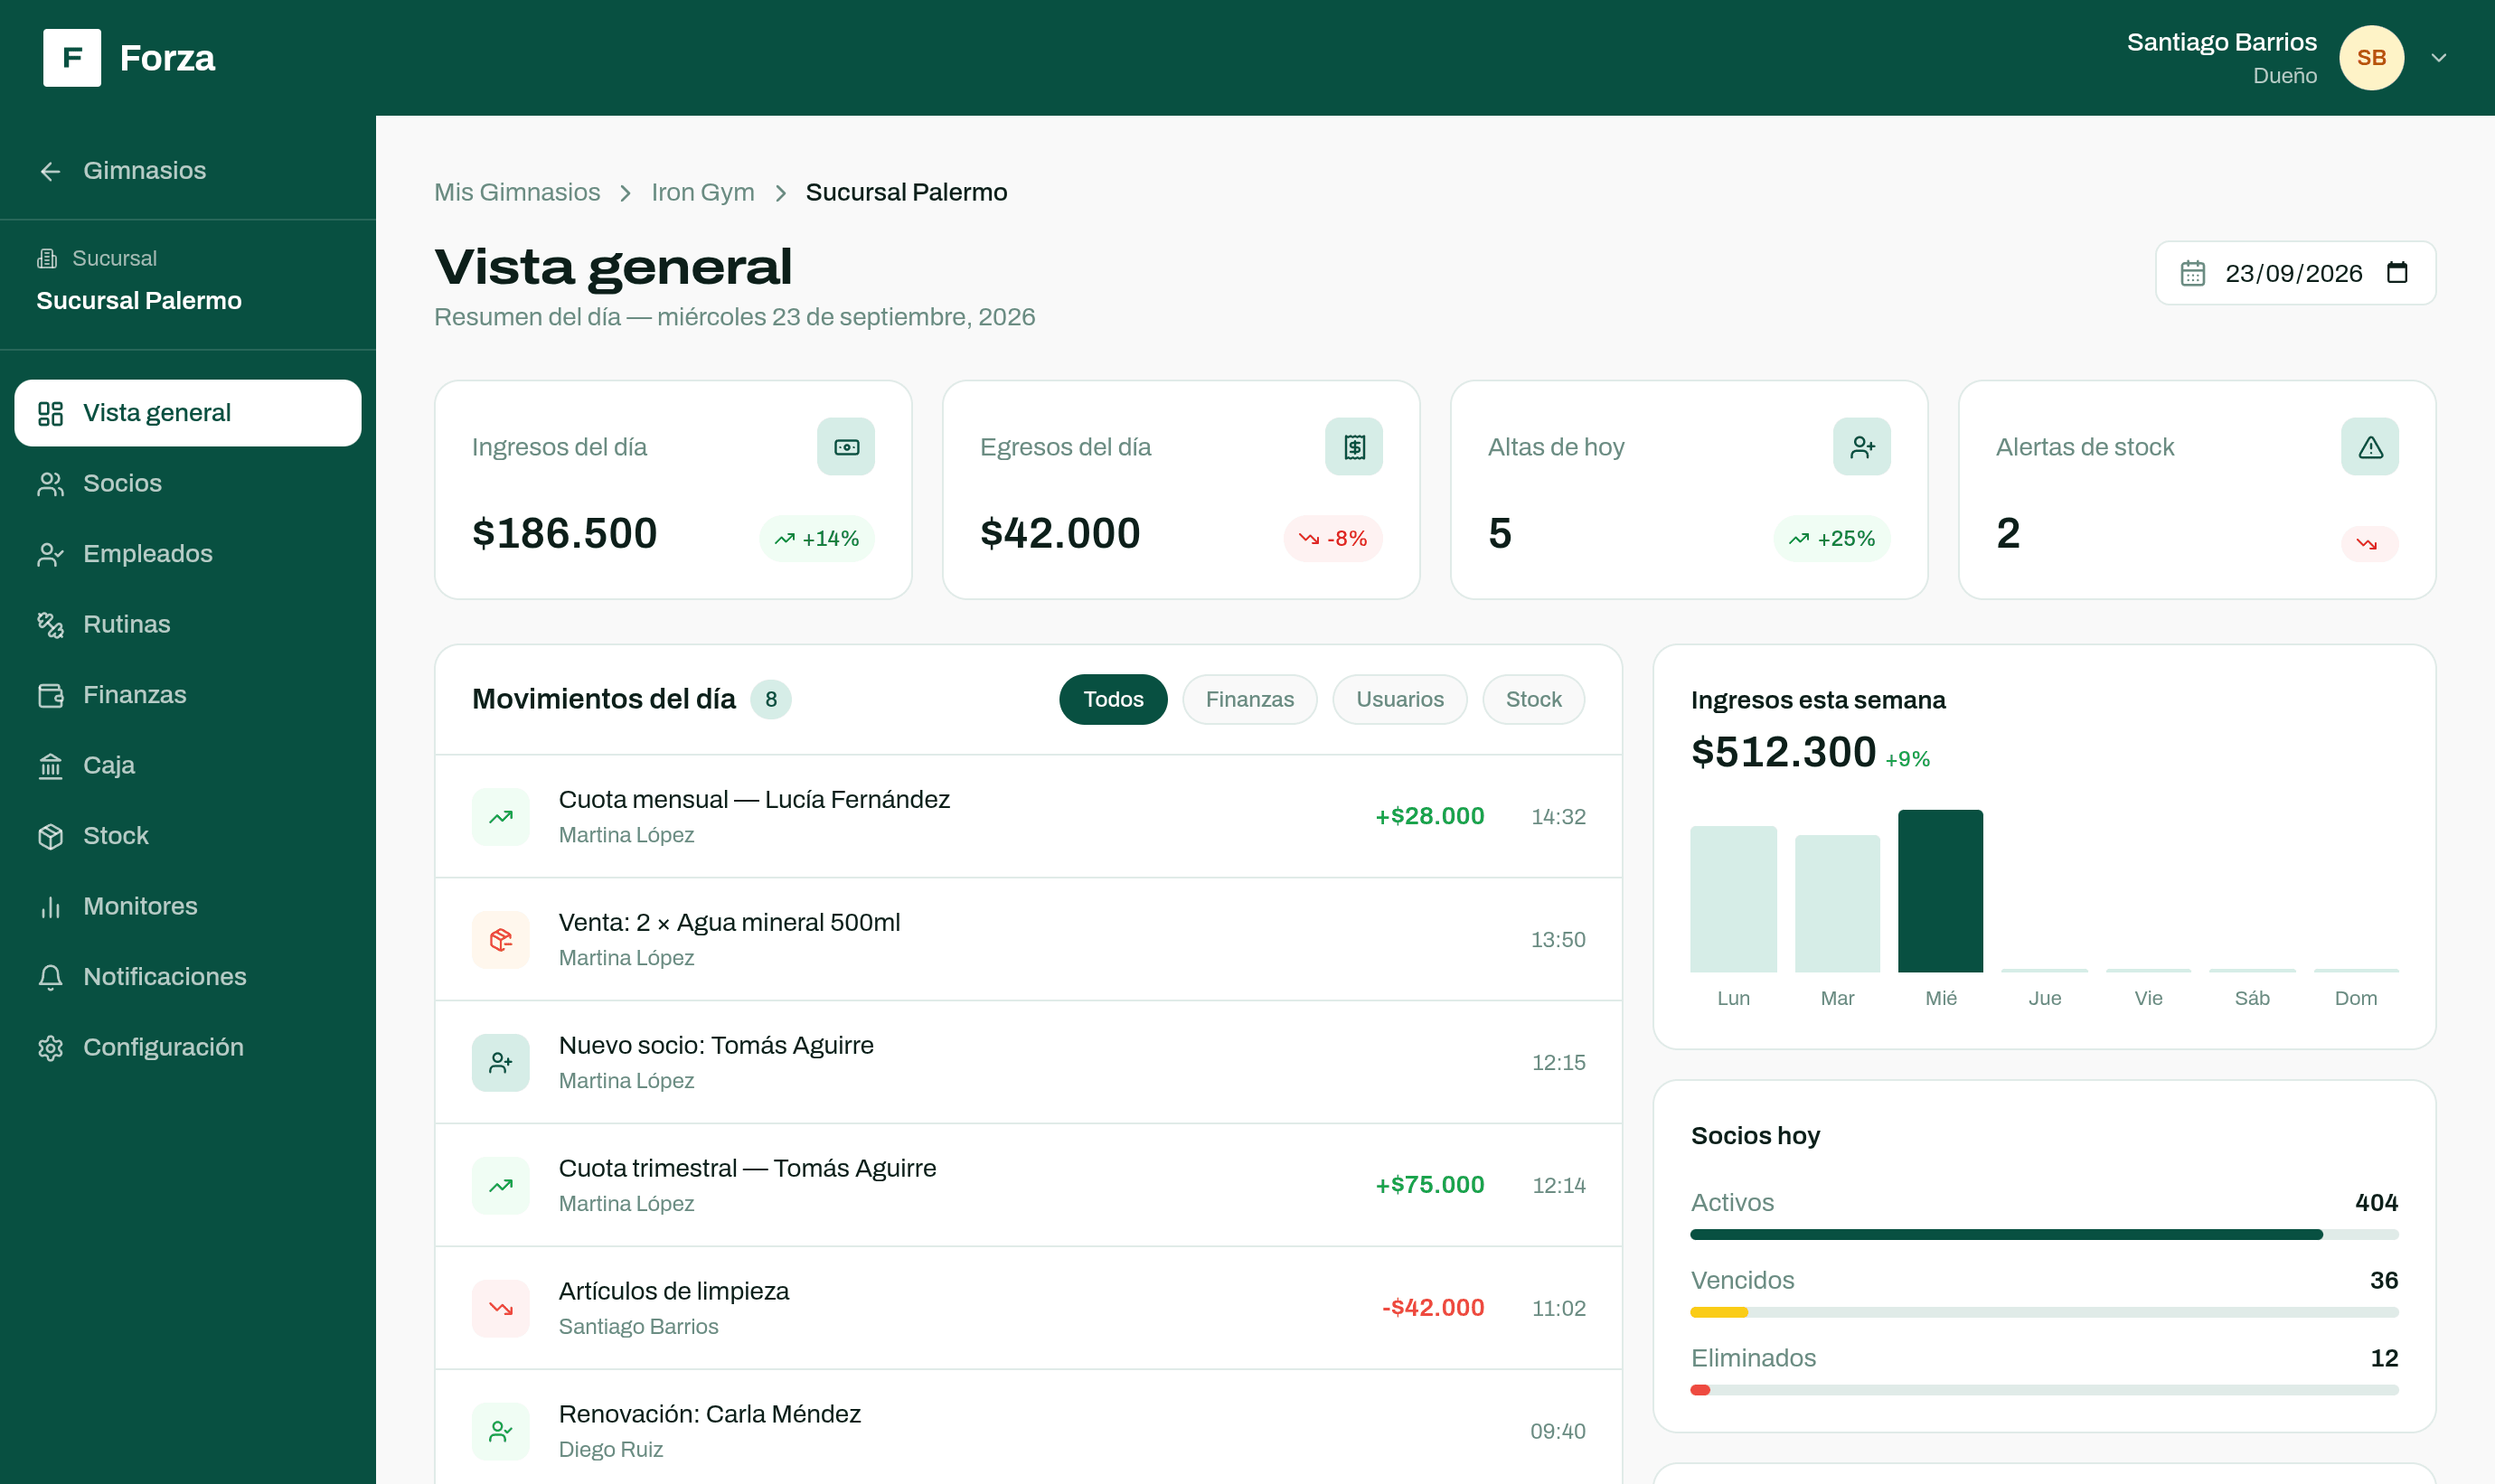2495x1484 pixels.
Task: Filter movements by Finanzas
Action: click(x=1250, y=700)
